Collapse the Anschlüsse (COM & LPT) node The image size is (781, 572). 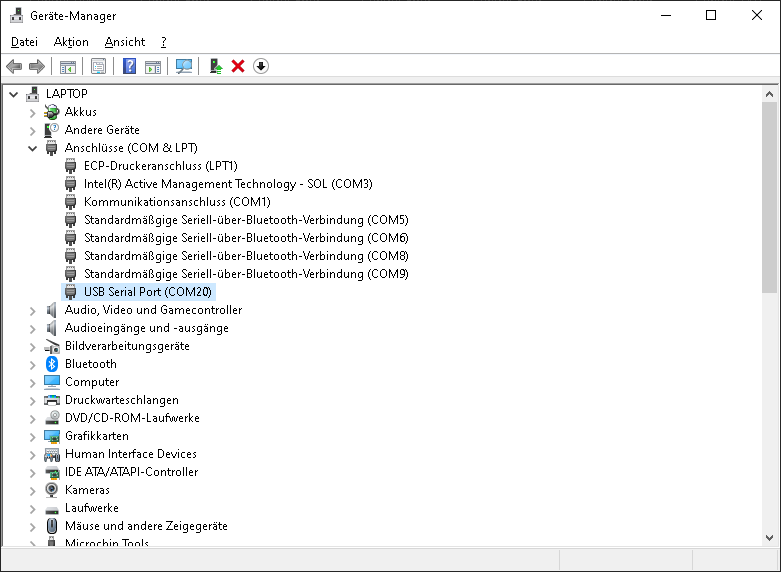pyautogui.click(x=32, y=148)
